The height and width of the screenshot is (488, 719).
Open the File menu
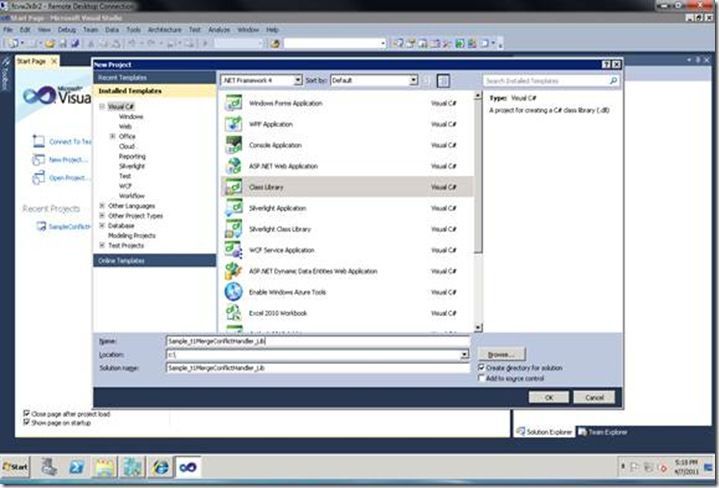coord(8,30)
